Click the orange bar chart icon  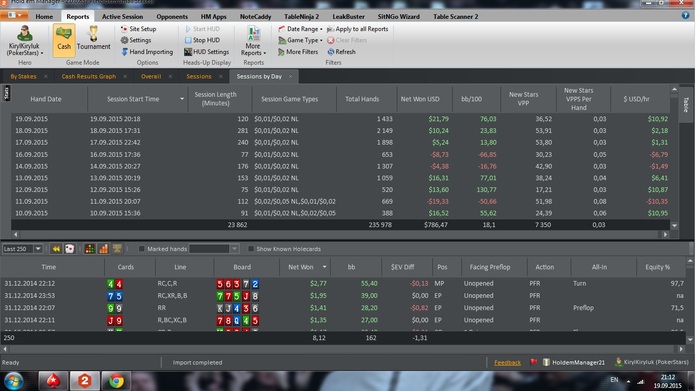104,249
